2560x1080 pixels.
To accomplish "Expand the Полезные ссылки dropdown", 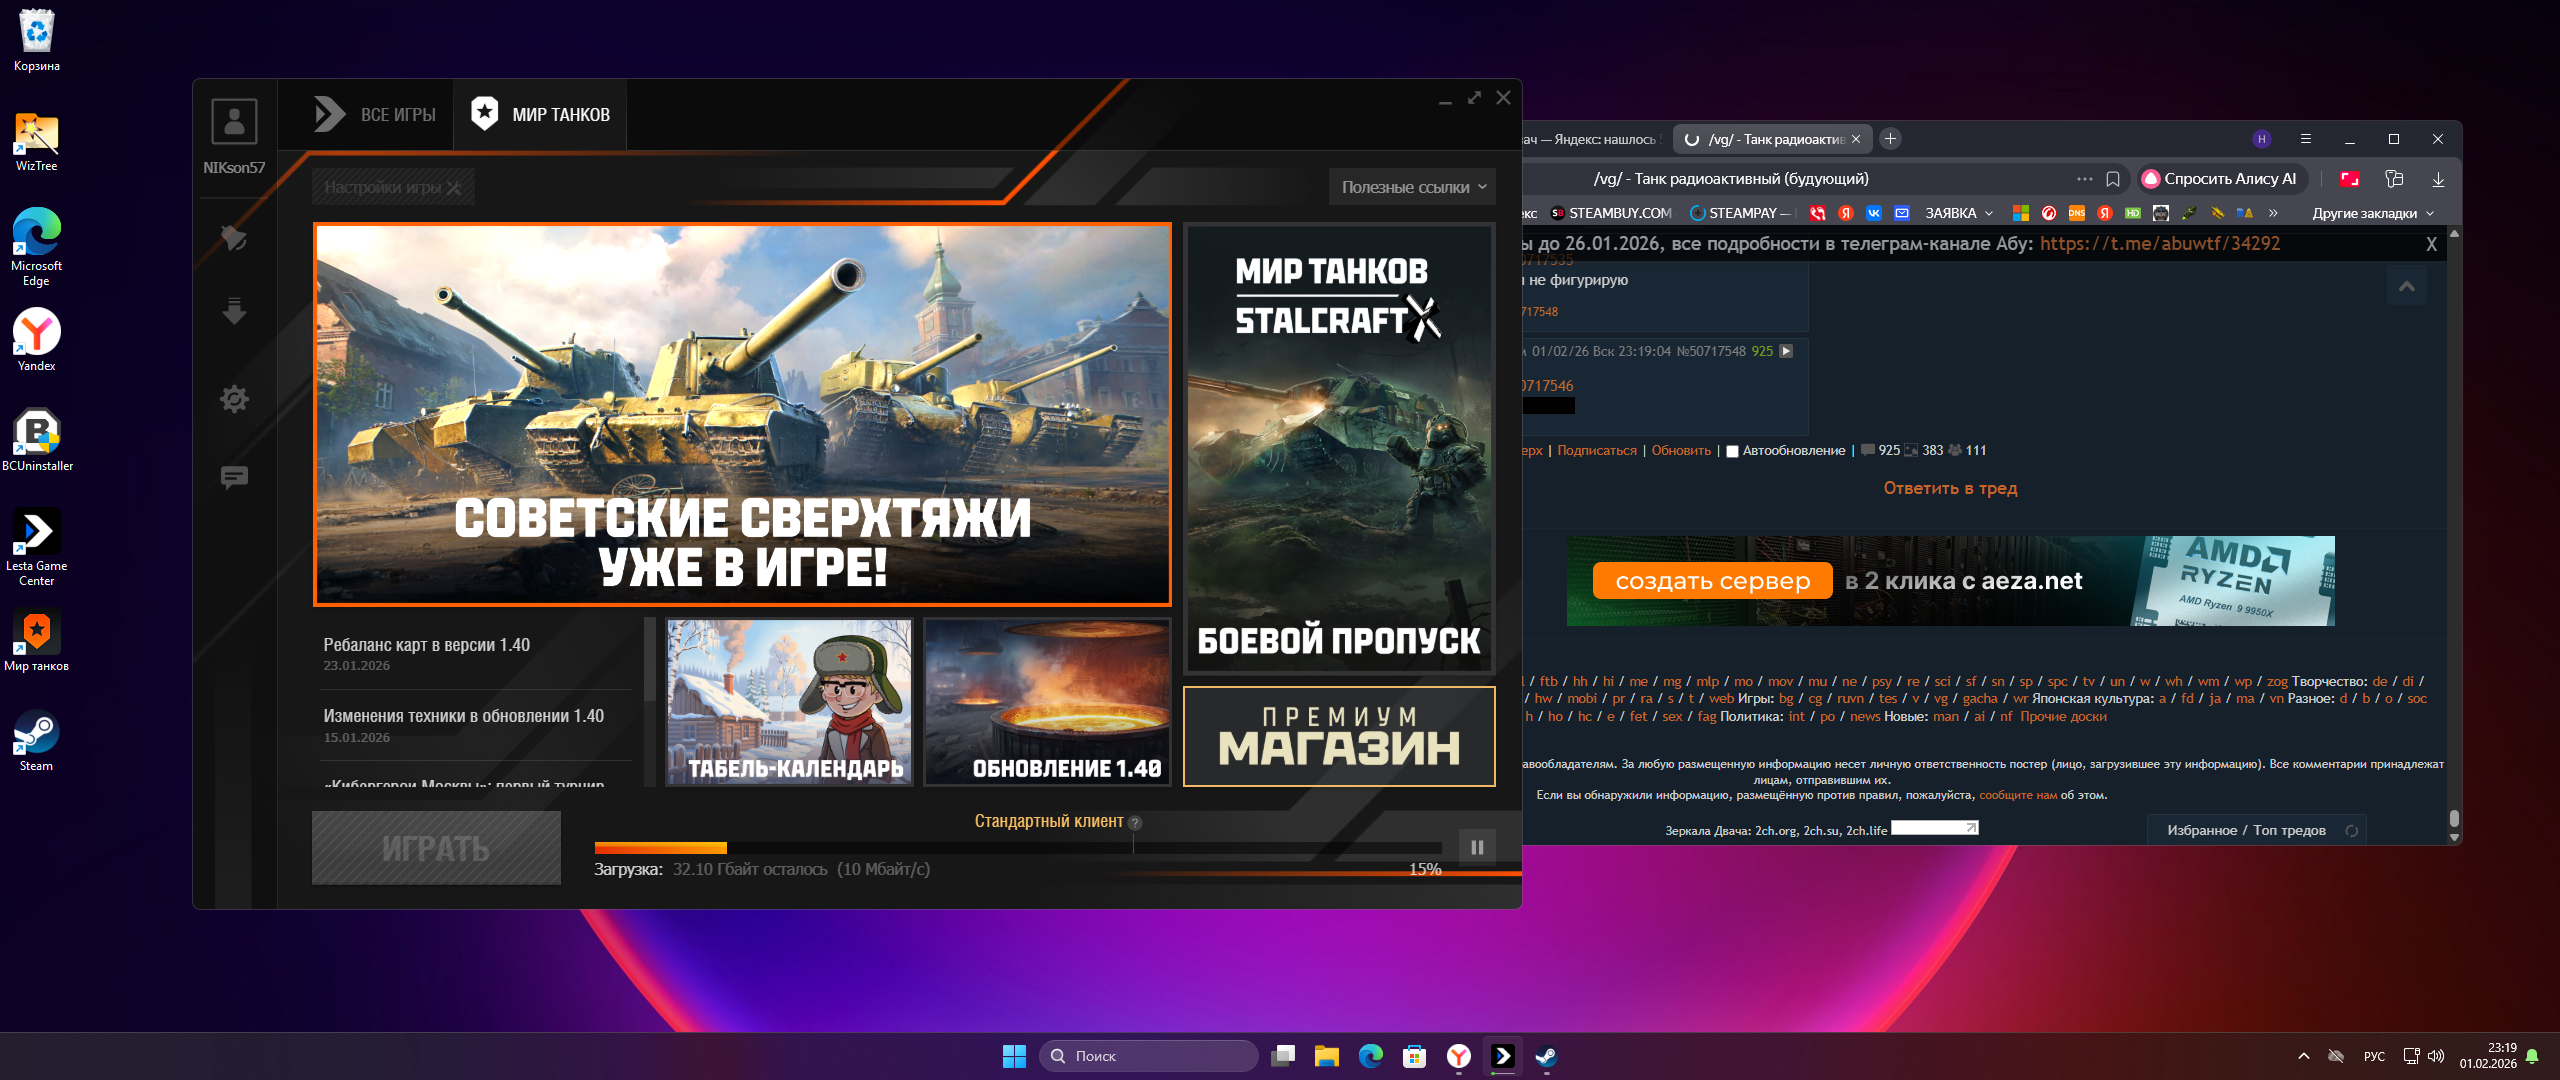I will click(x=1413, y=187).
